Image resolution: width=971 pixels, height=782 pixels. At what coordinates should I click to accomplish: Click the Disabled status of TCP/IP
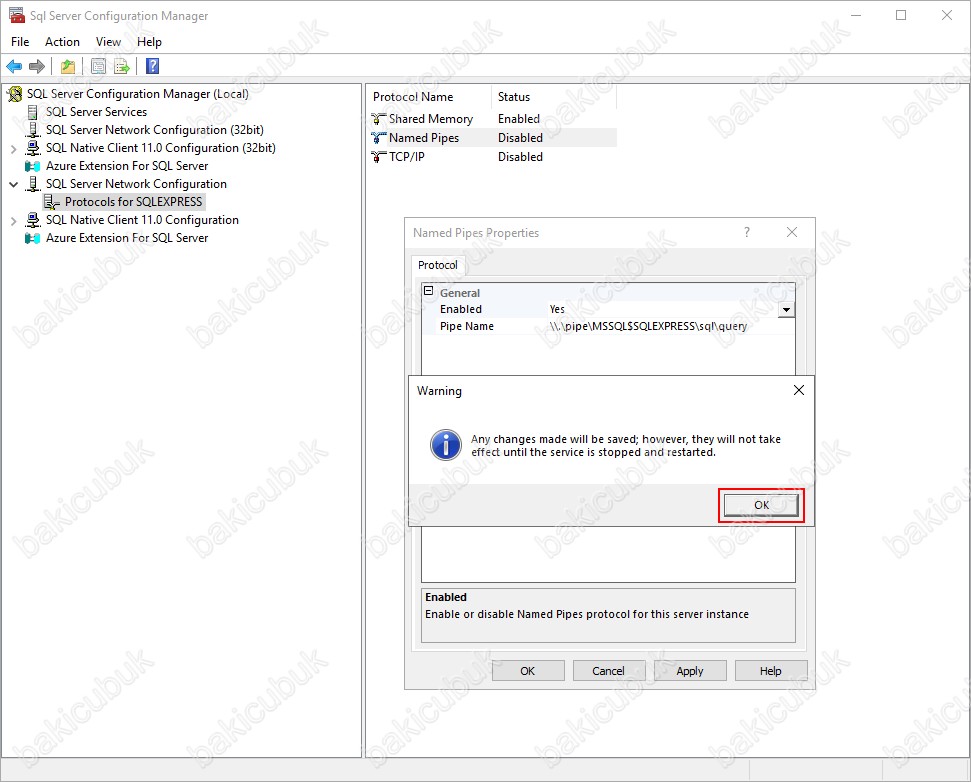coord(520,157)
